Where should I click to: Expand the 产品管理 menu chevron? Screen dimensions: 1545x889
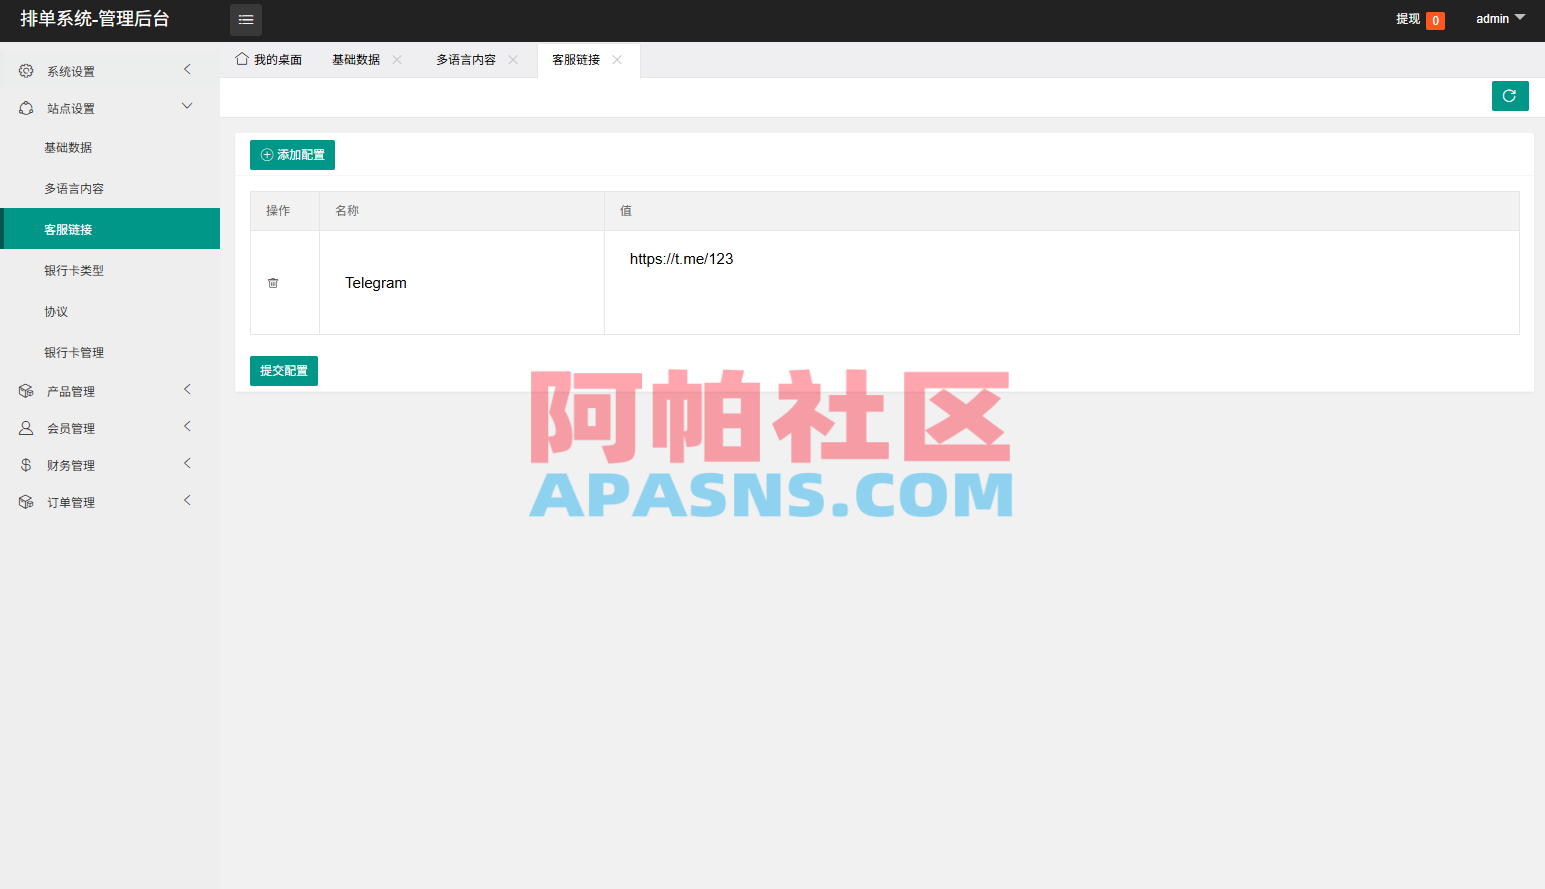point(187,389)
